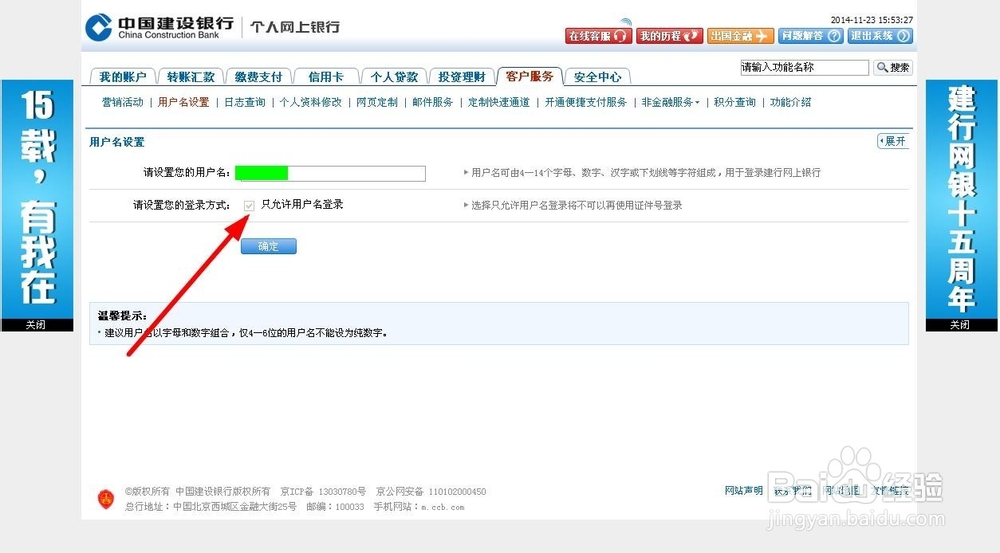Switch to 个人贷款 tab

tap(394, 77)
